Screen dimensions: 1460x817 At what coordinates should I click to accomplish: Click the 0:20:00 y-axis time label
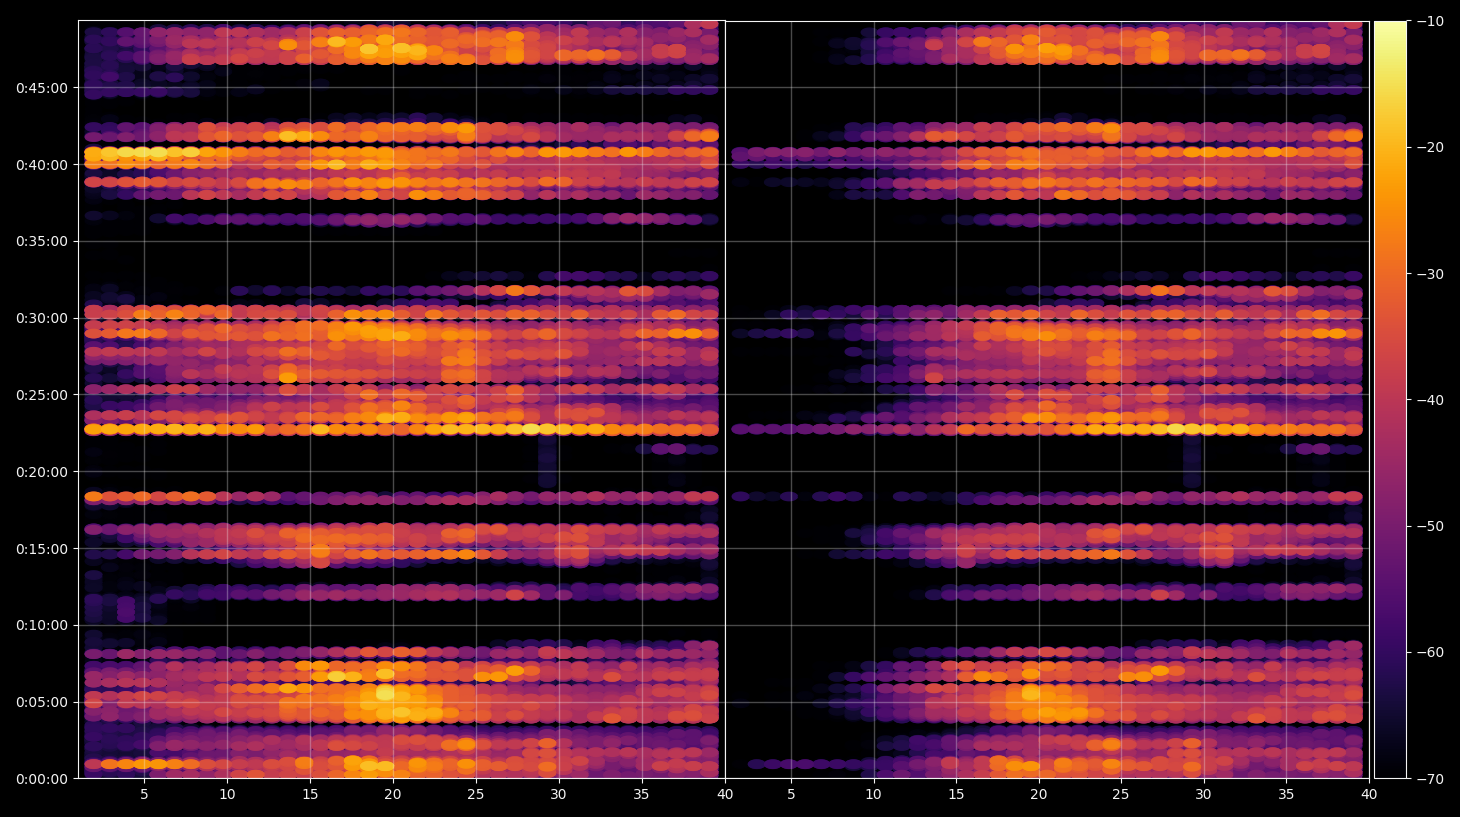coord(42,472)
